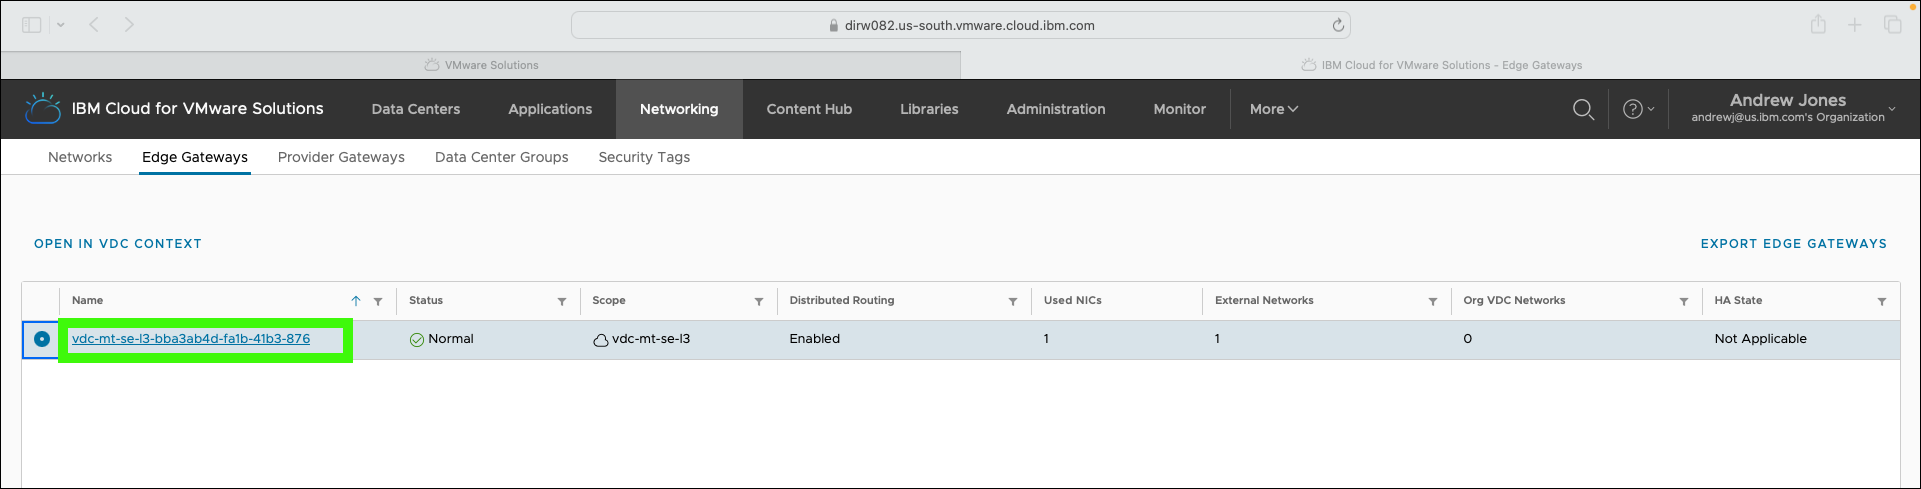Screen dimensions: 1921x489
Task: Open the Applications menu
Action: pos(550,109)
